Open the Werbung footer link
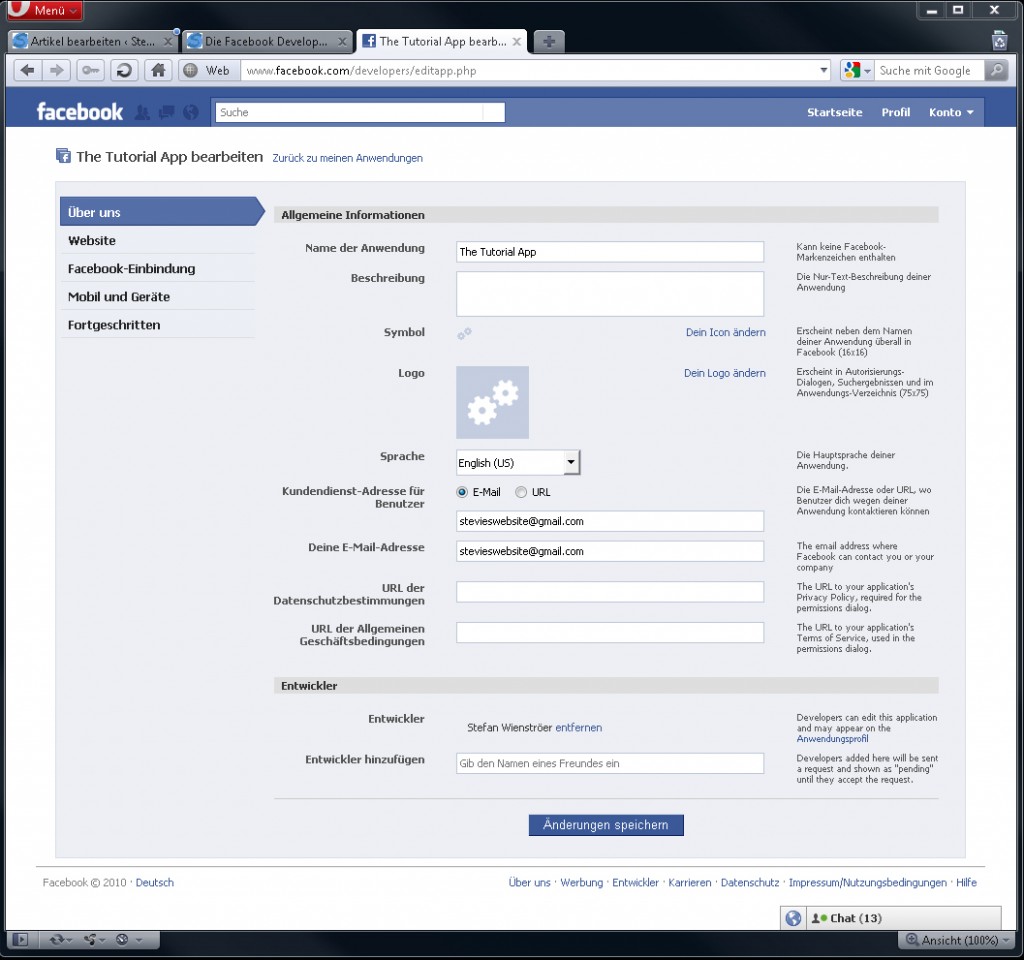The height and width of the screenshot is (960, 1024). click(x=581, y=882)
